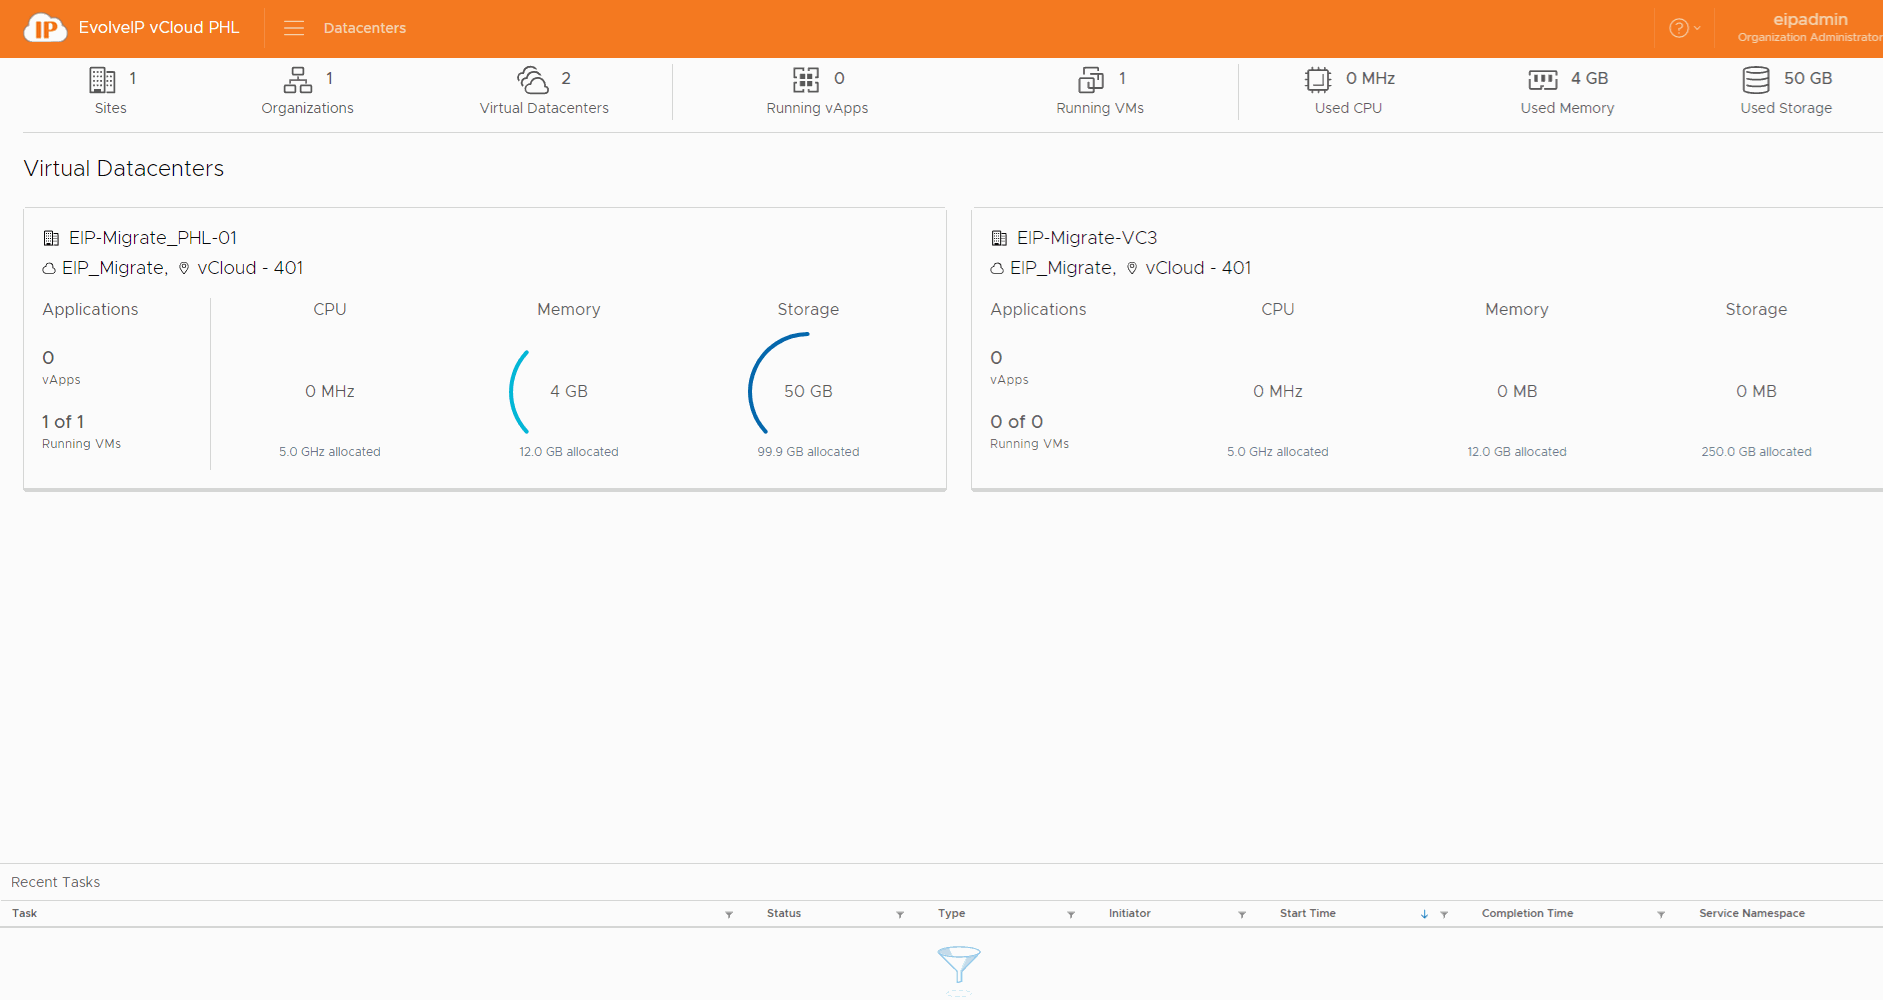Open the EIP-Migrate_PHL-01 datacenter
This screenshot has width=1883, height=1000.
pos(152,238)
